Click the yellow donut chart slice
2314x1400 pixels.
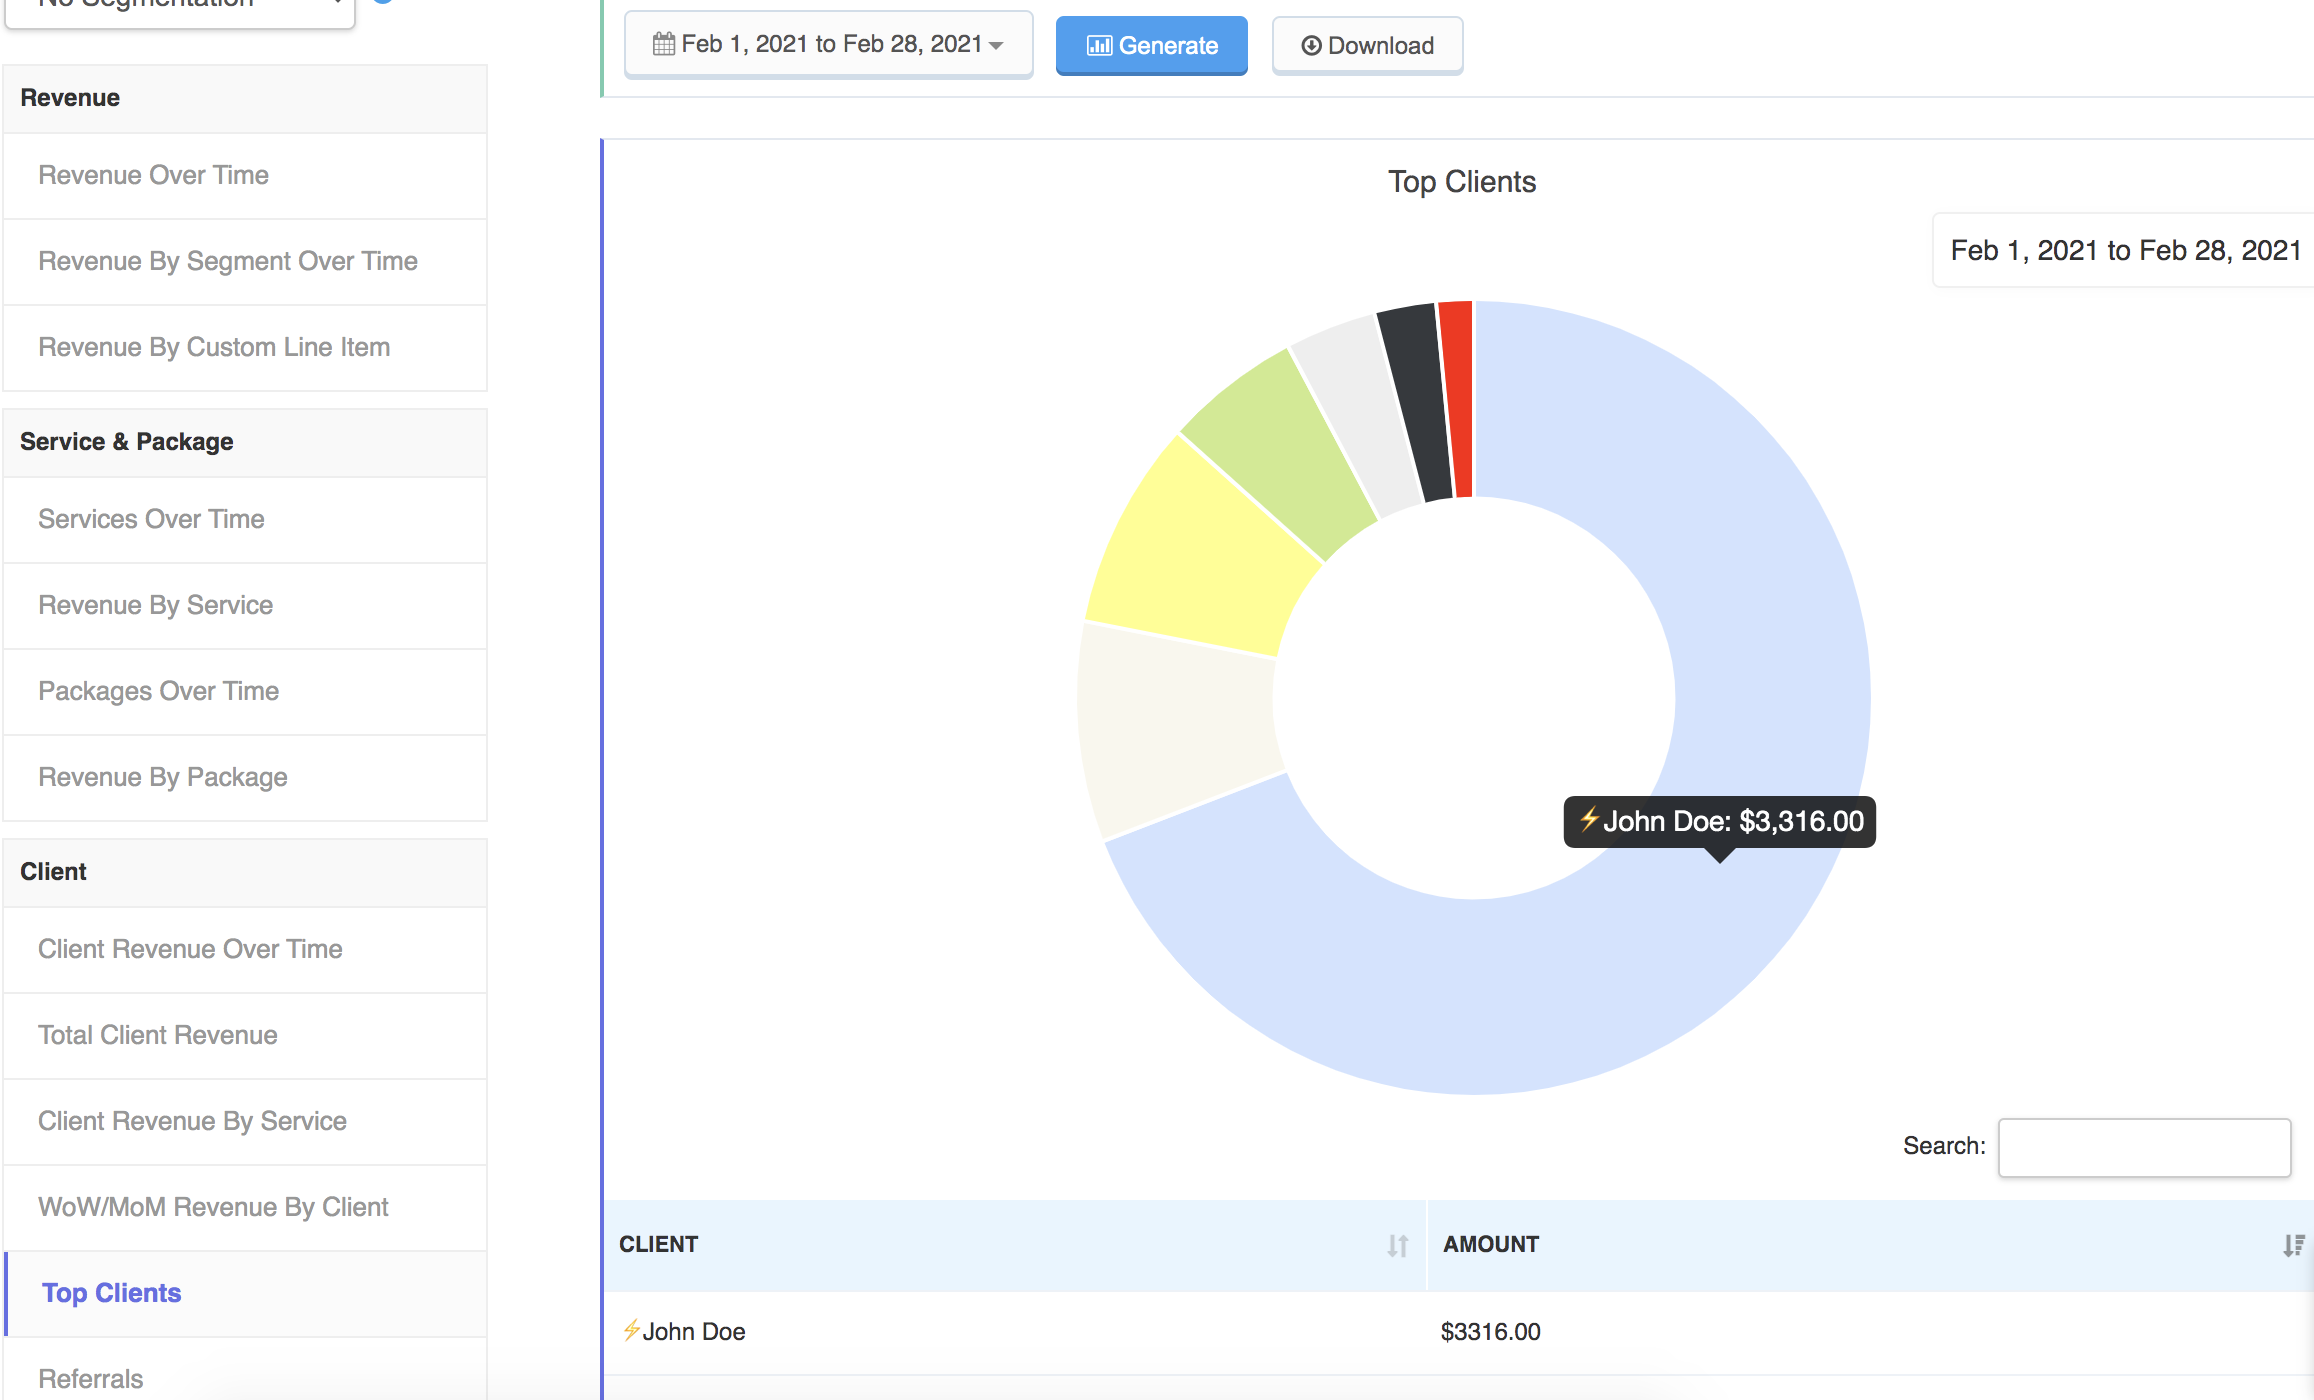(1200, 550)
